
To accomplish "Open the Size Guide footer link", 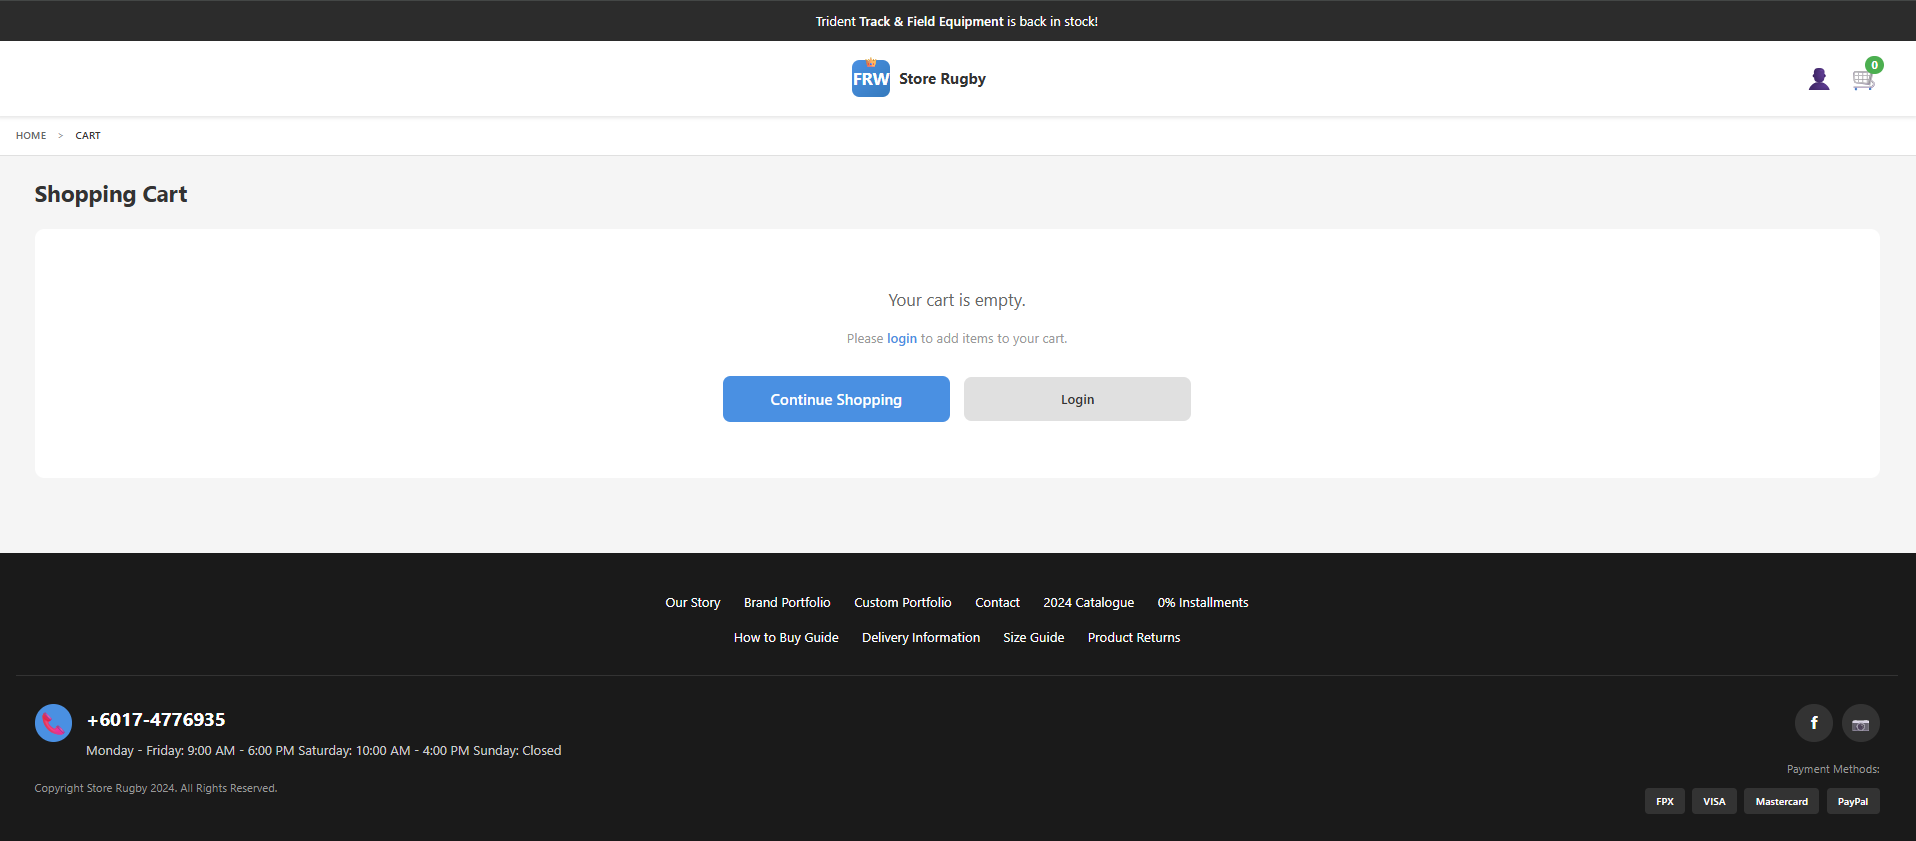I will tap(1033, 638).
